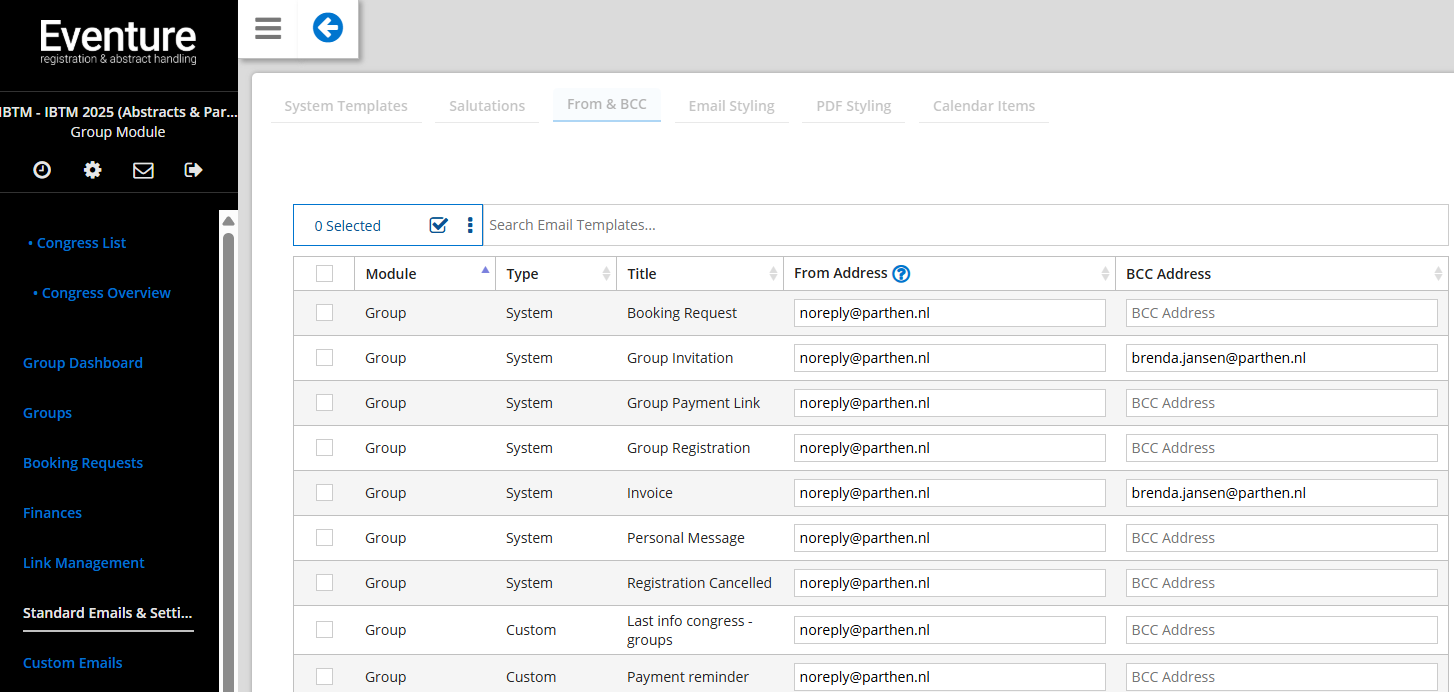1454x692 pixels.
Task: Click the sidebar scroll up arrow
Action: coord(229,220)
